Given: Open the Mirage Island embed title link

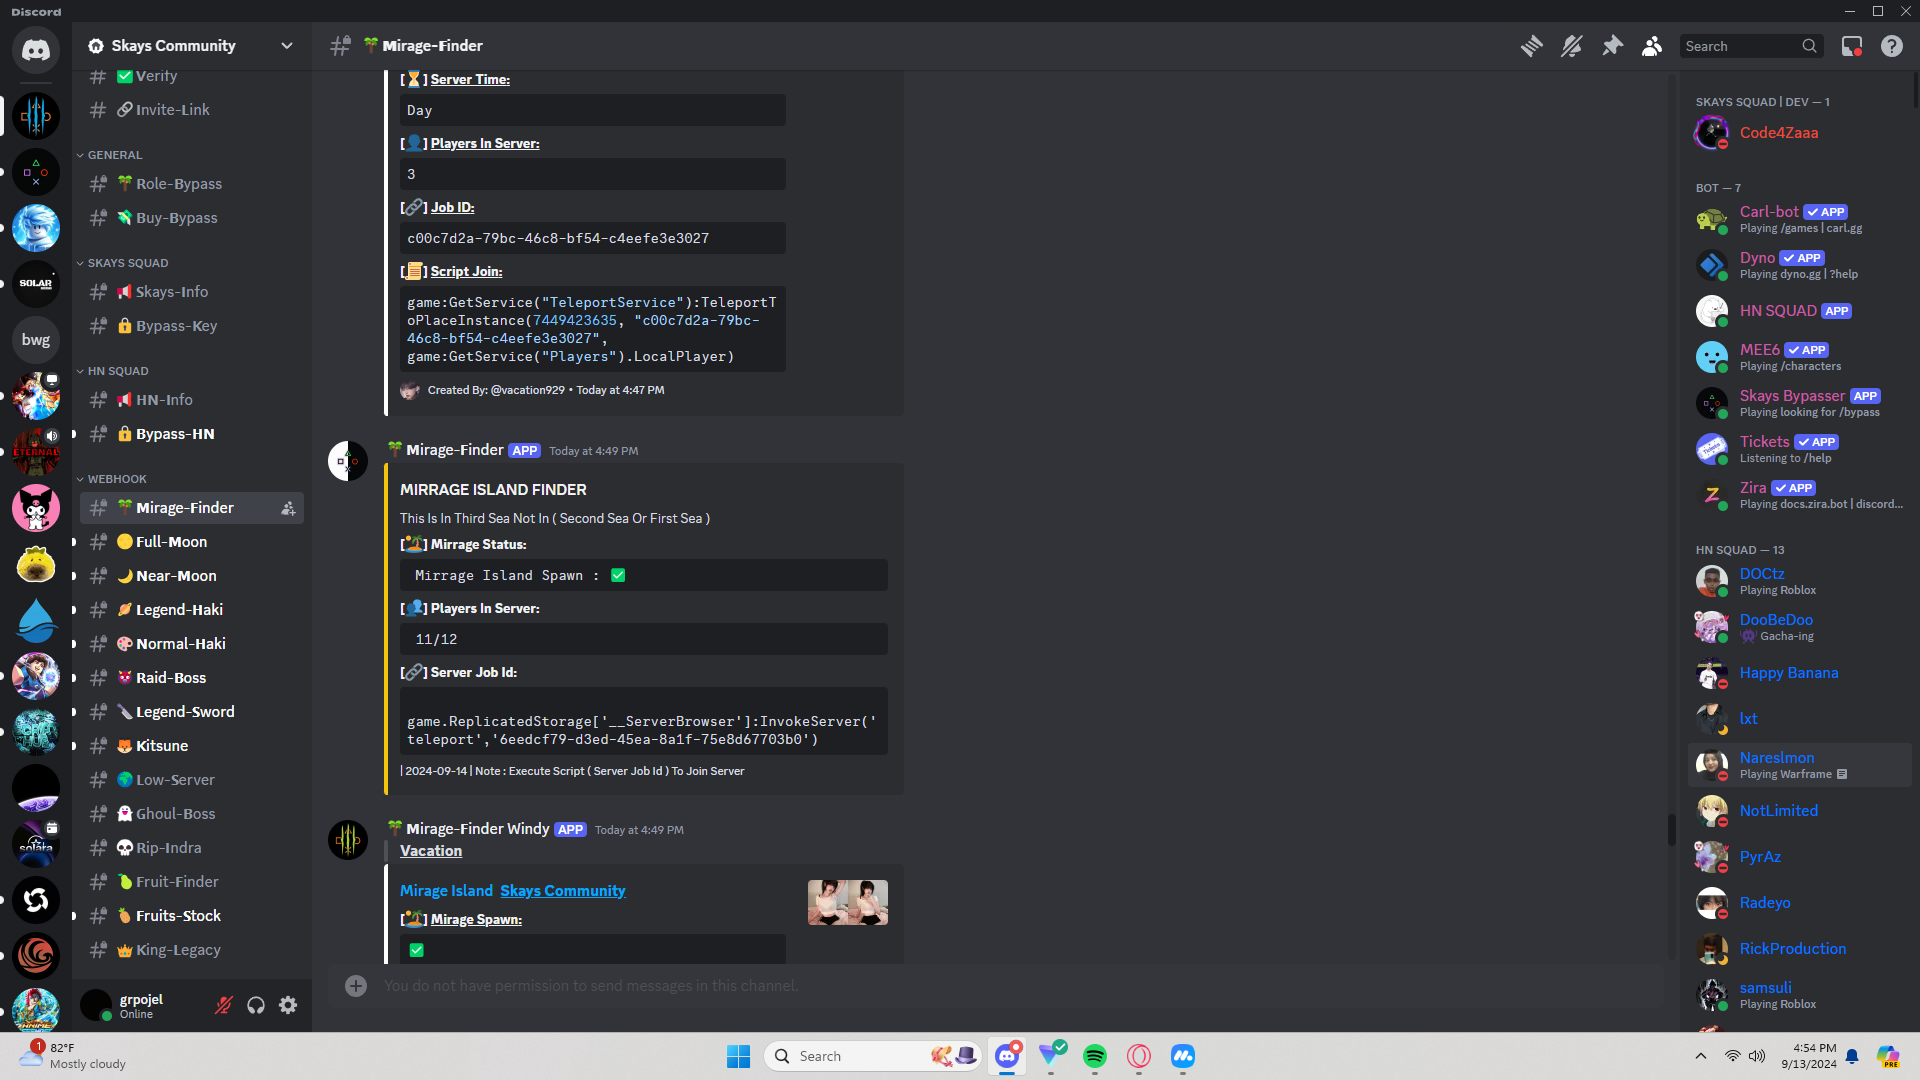Looking at the screenshot, I should pyautogui.click(x=446, y=891).
